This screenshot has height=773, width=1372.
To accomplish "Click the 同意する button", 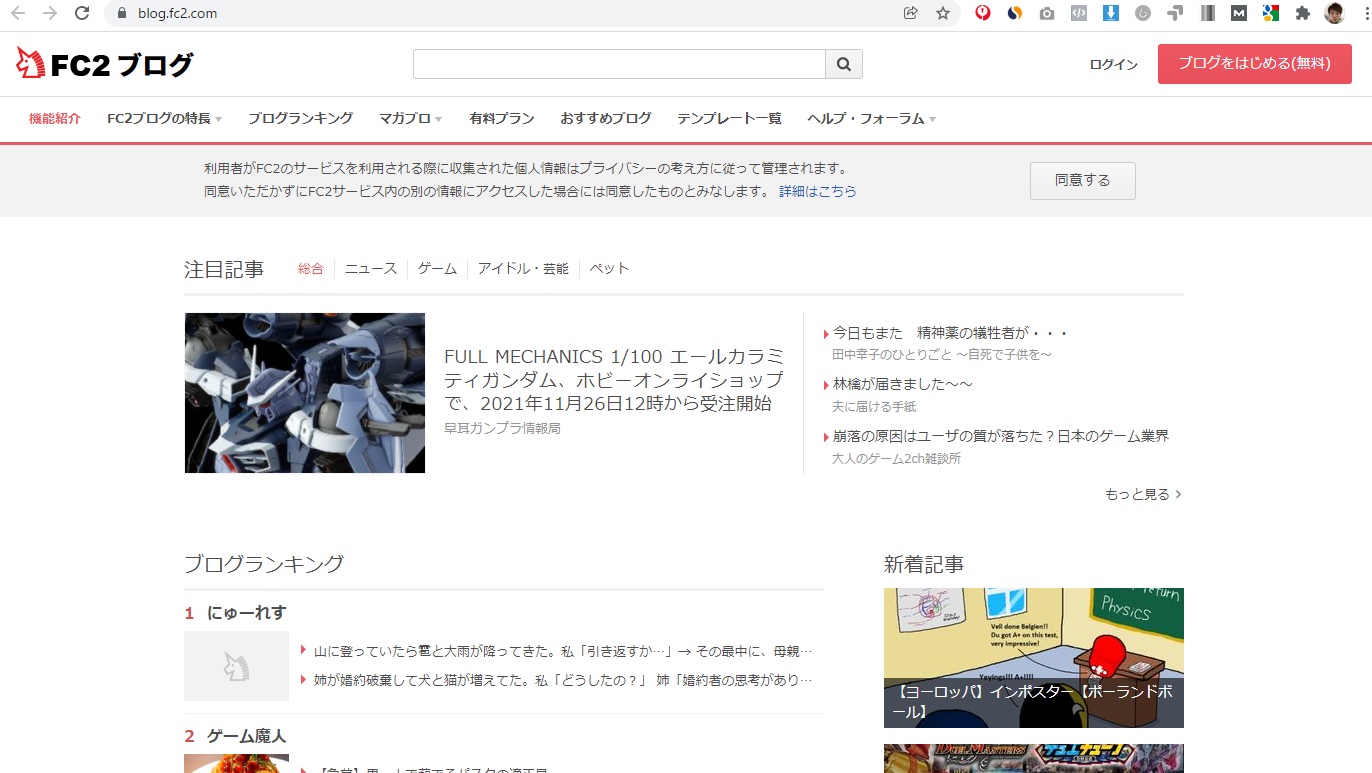I will (x=1082, y=181).
